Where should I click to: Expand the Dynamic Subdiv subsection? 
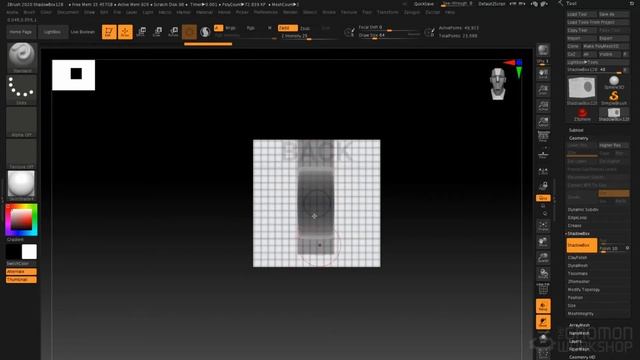point(583,209)
